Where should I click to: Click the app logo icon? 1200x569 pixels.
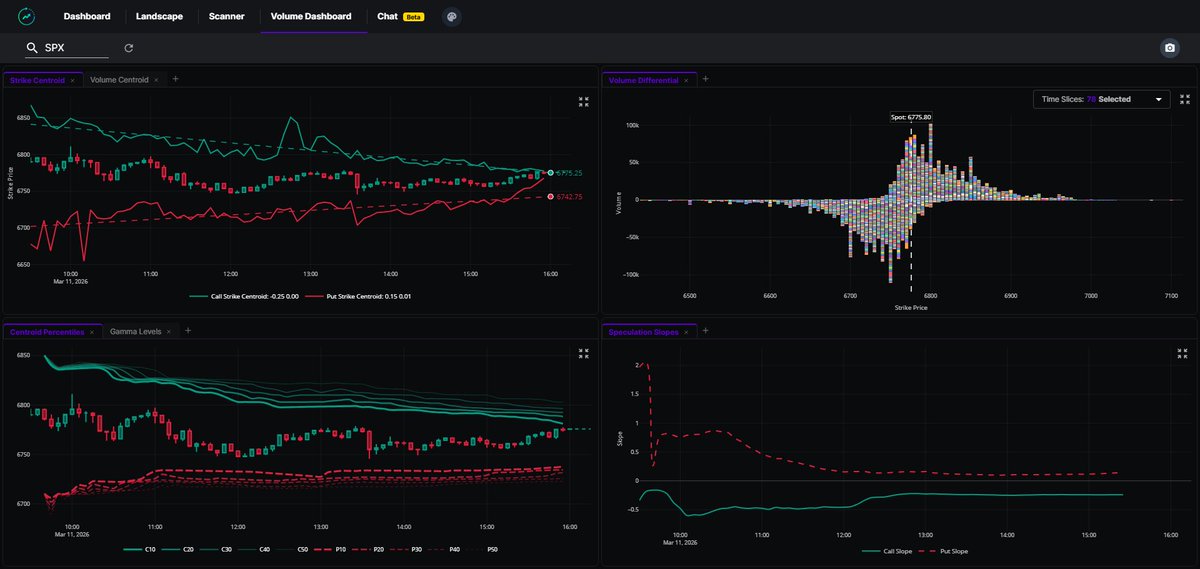pyautogui.click(x=26, y=17)
